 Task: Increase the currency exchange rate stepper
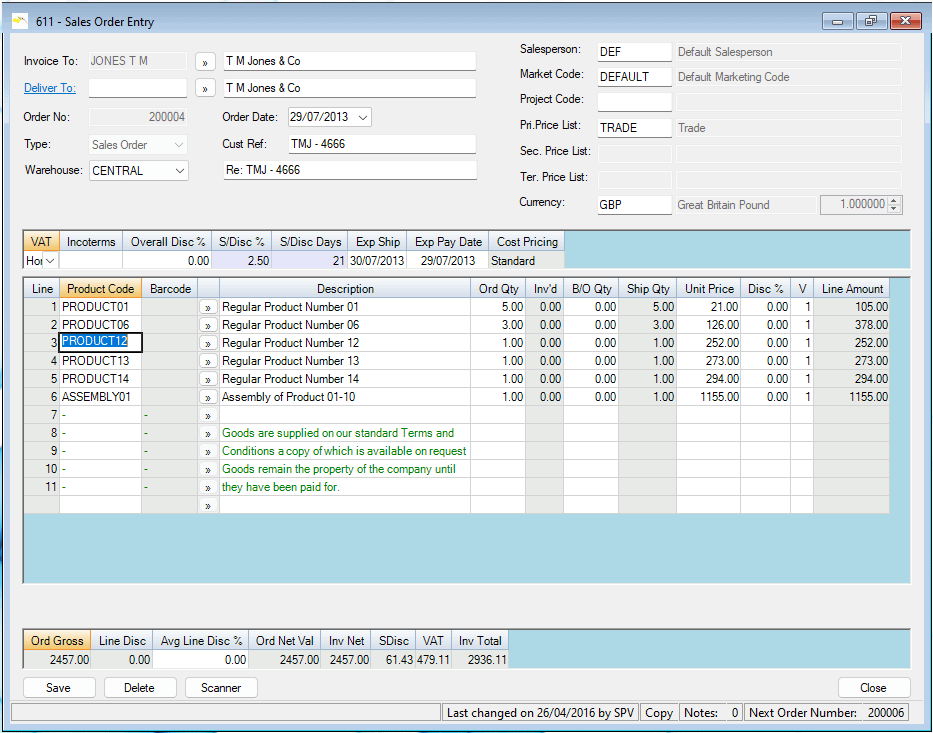tap(894, 200)
